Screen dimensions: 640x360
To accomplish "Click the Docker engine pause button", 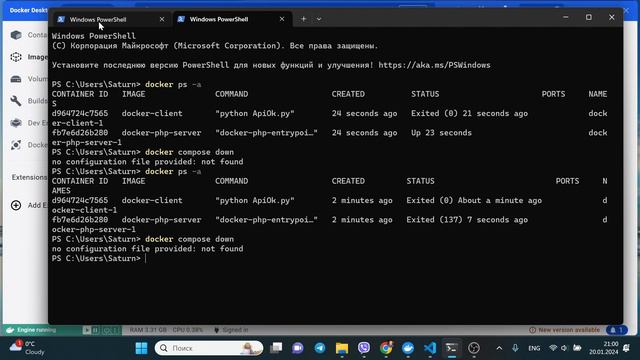I will pos(95,330).
